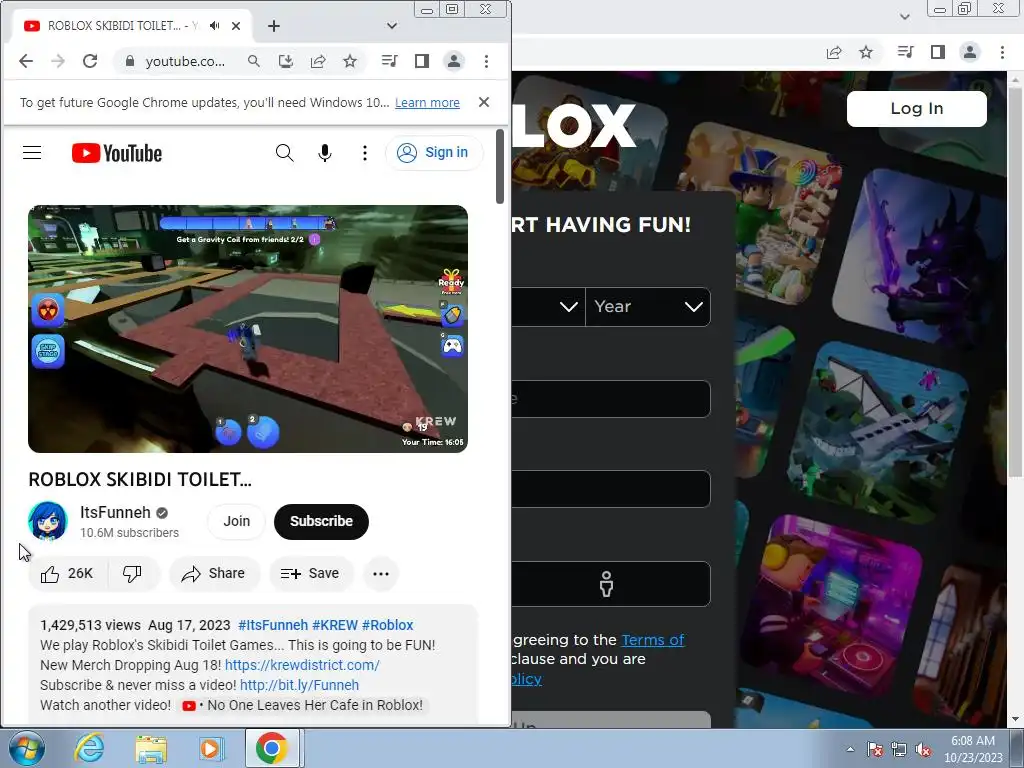1024x768 pixels.
Task: Sign in to YouTube
Action: click(434, 153)
